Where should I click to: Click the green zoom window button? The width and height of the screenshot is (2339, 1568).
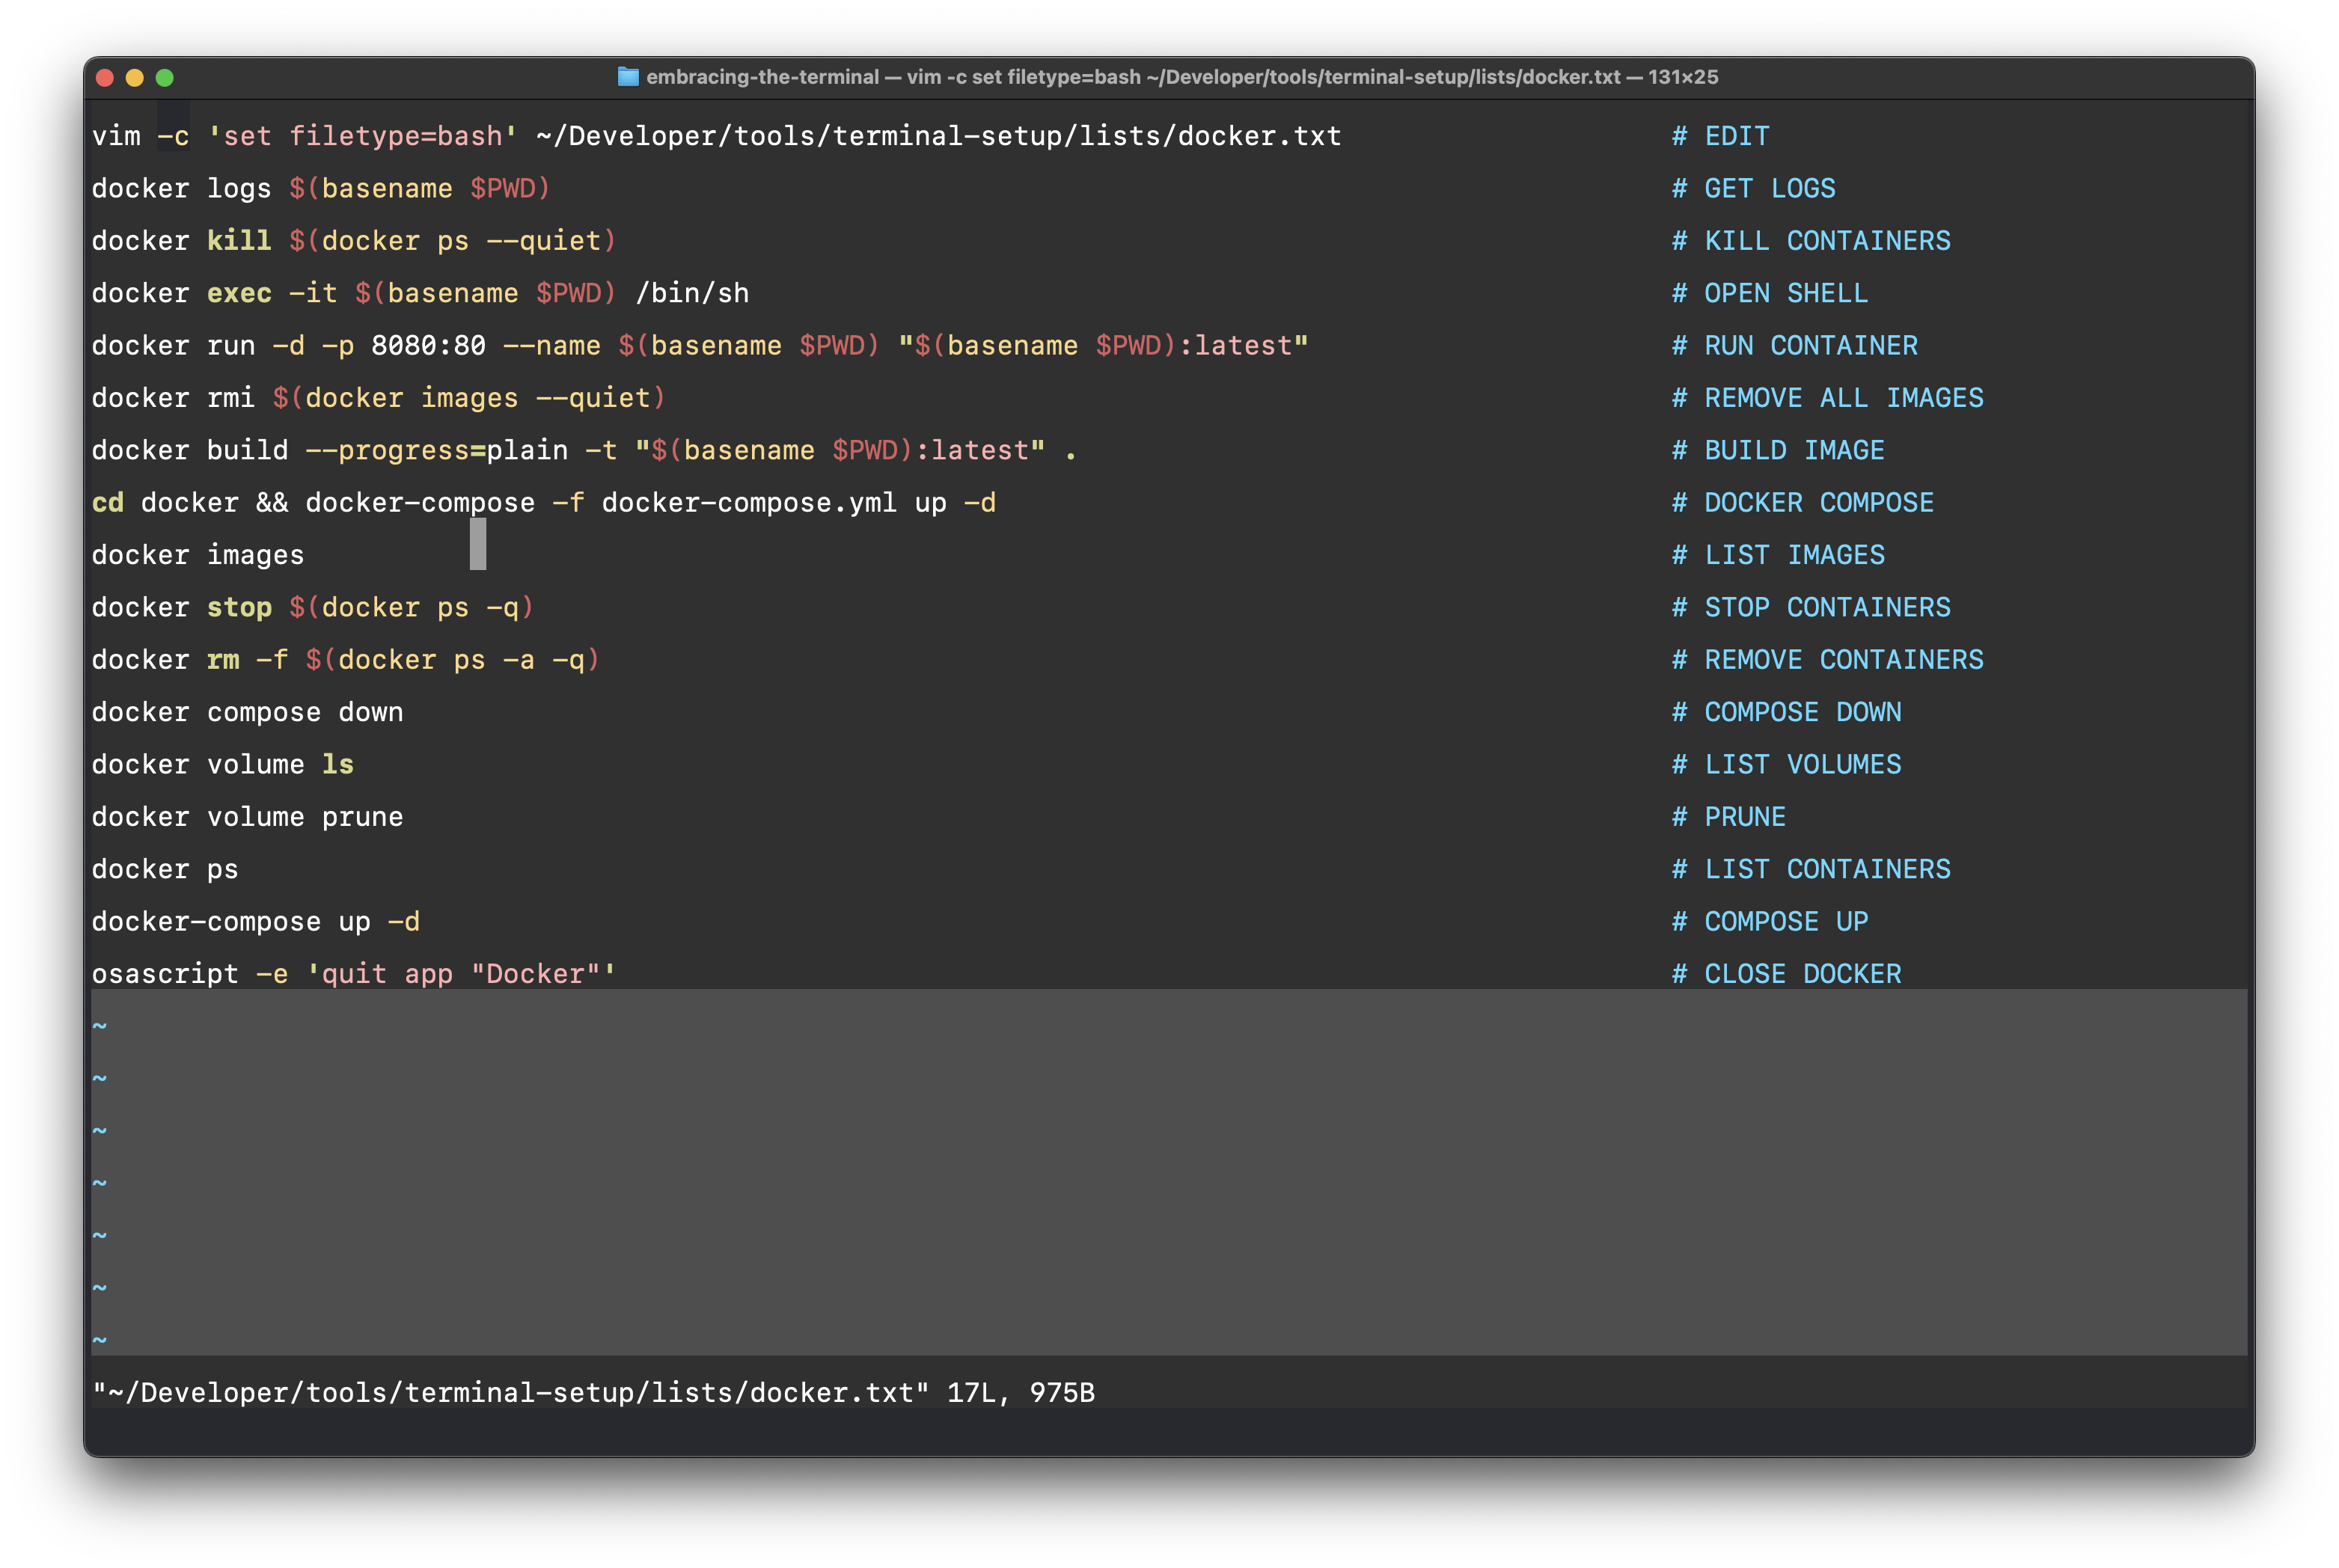click(165, 77)
